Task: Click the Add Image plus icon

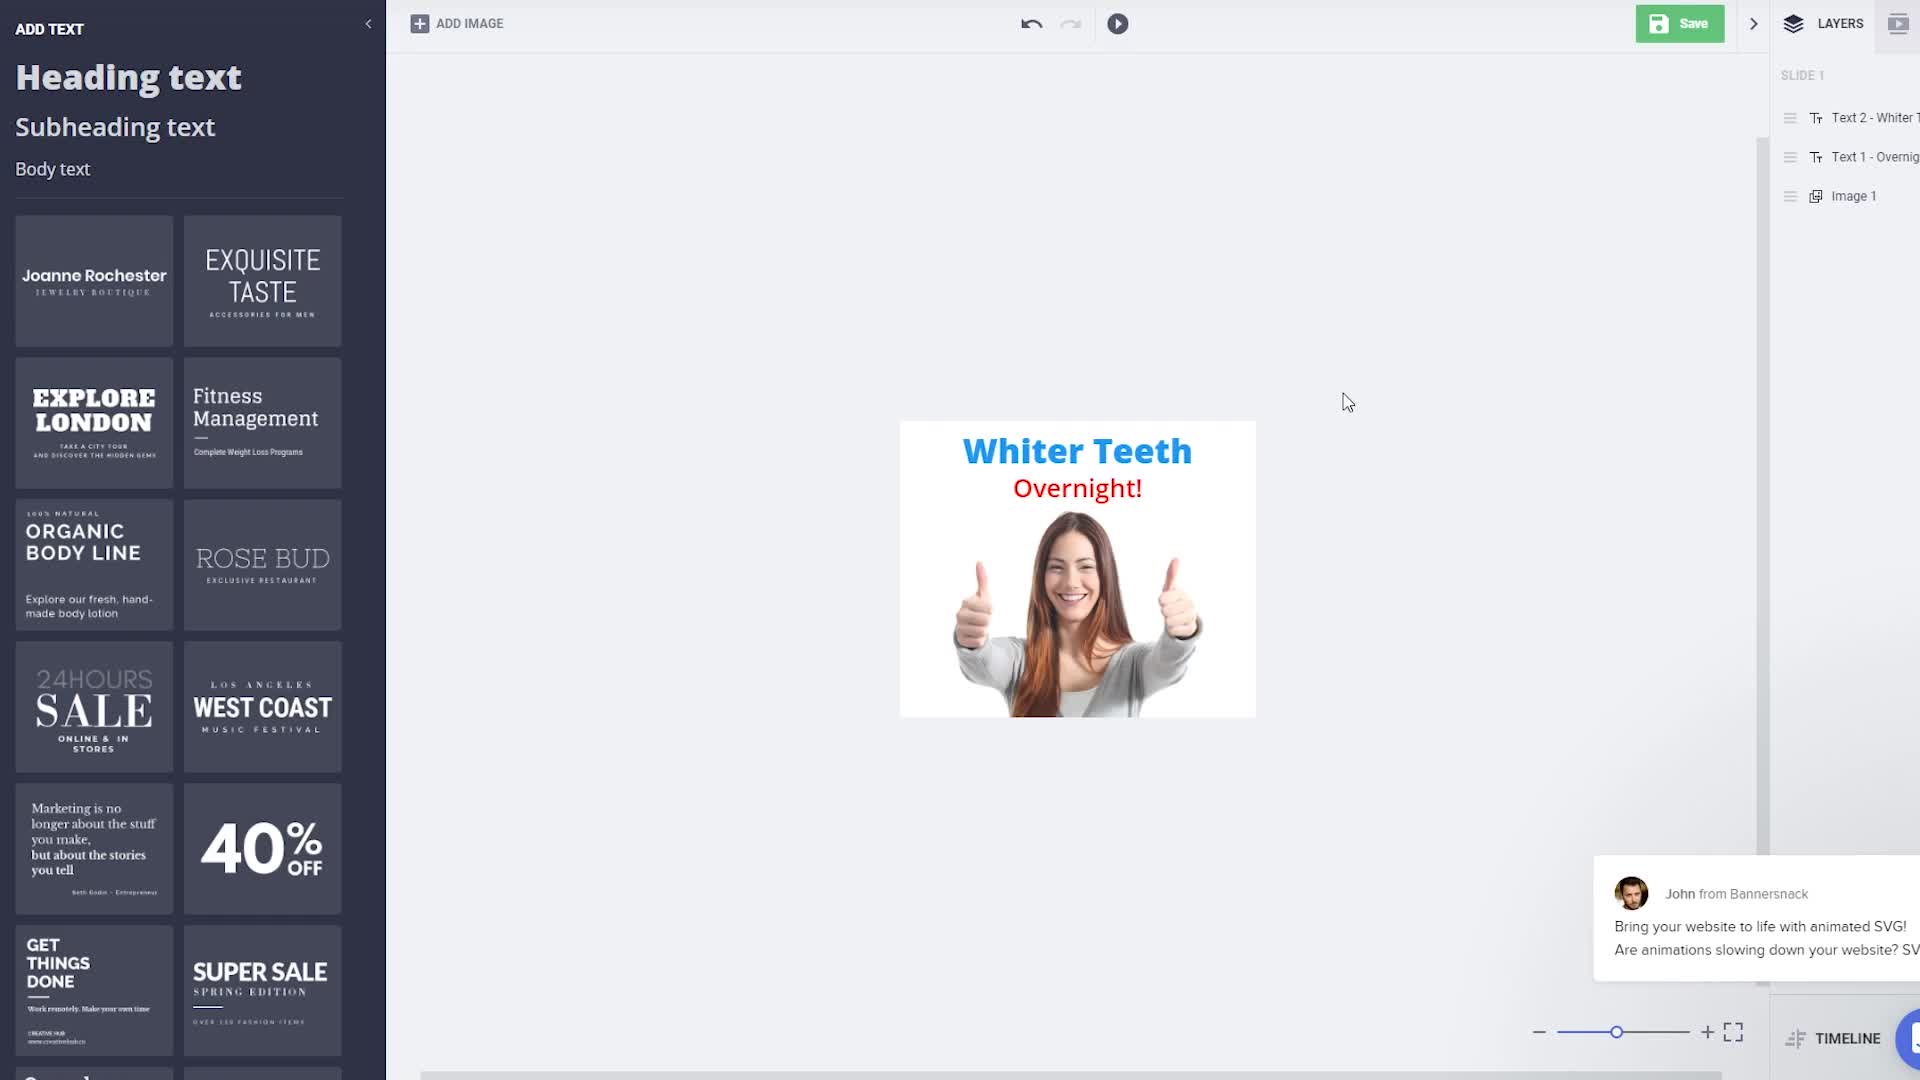Action: coord(420,24)
